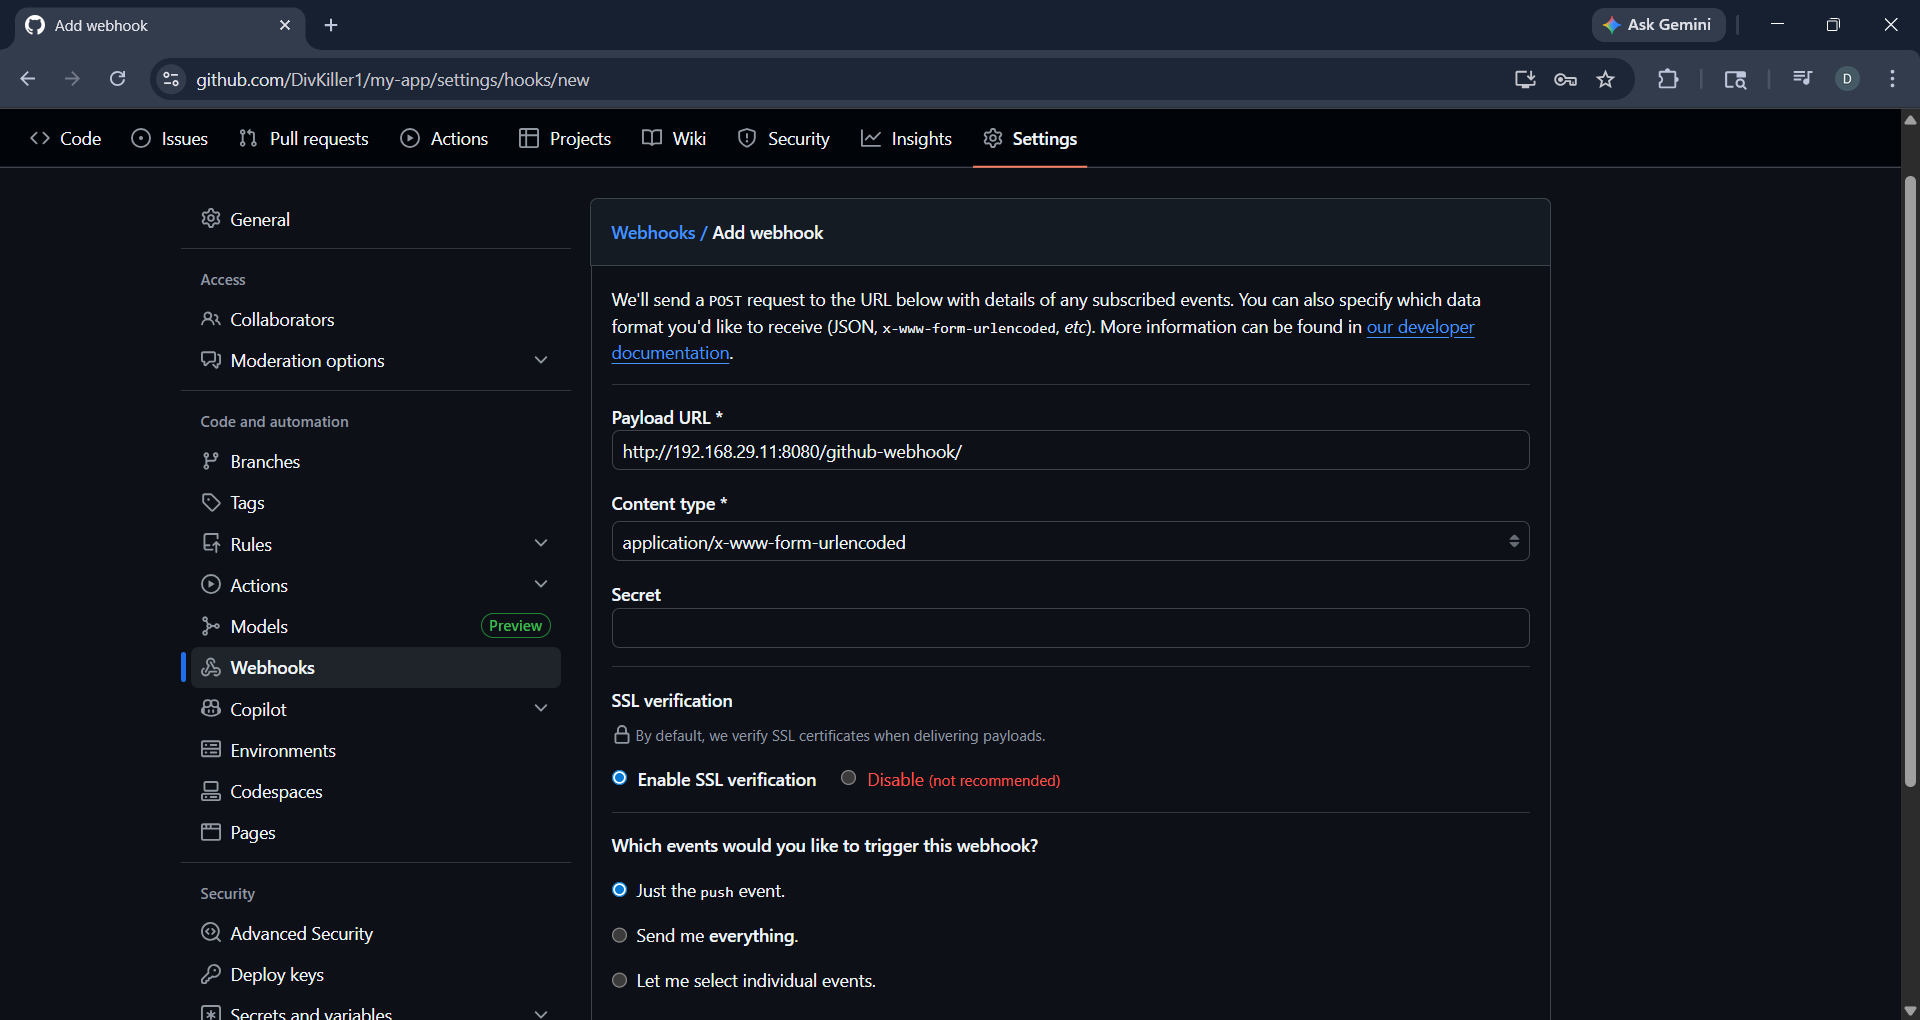This screenshot has height=1020, width=1920.
Task: Open Pull requests via its icon
Action: 247,138
